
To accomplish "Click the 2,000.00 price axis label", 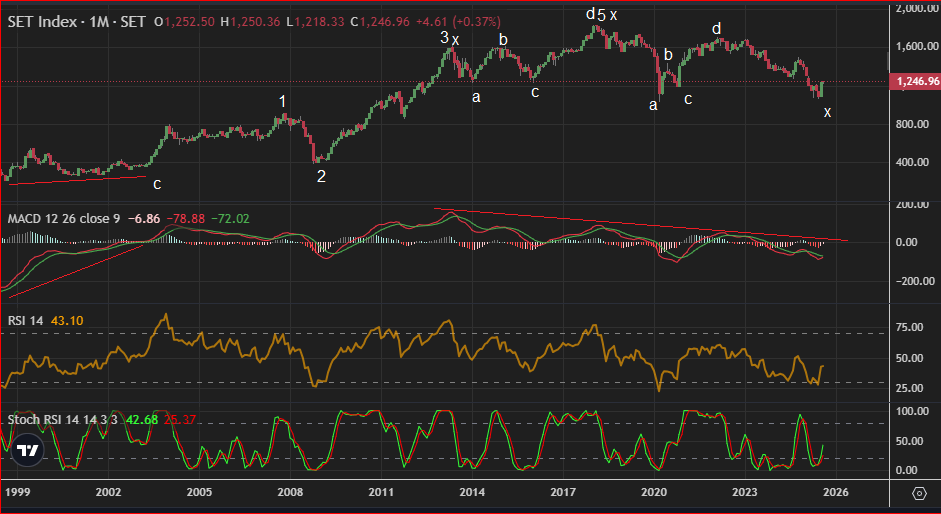I will (916, 8).
